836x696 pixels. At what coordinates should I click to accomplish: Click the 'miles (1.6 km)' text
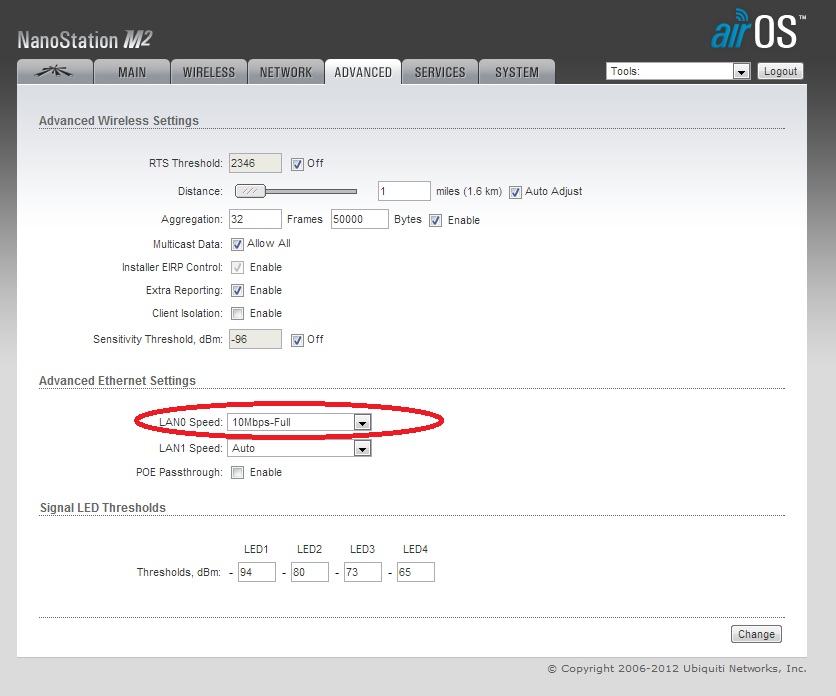tap(469, 191)
